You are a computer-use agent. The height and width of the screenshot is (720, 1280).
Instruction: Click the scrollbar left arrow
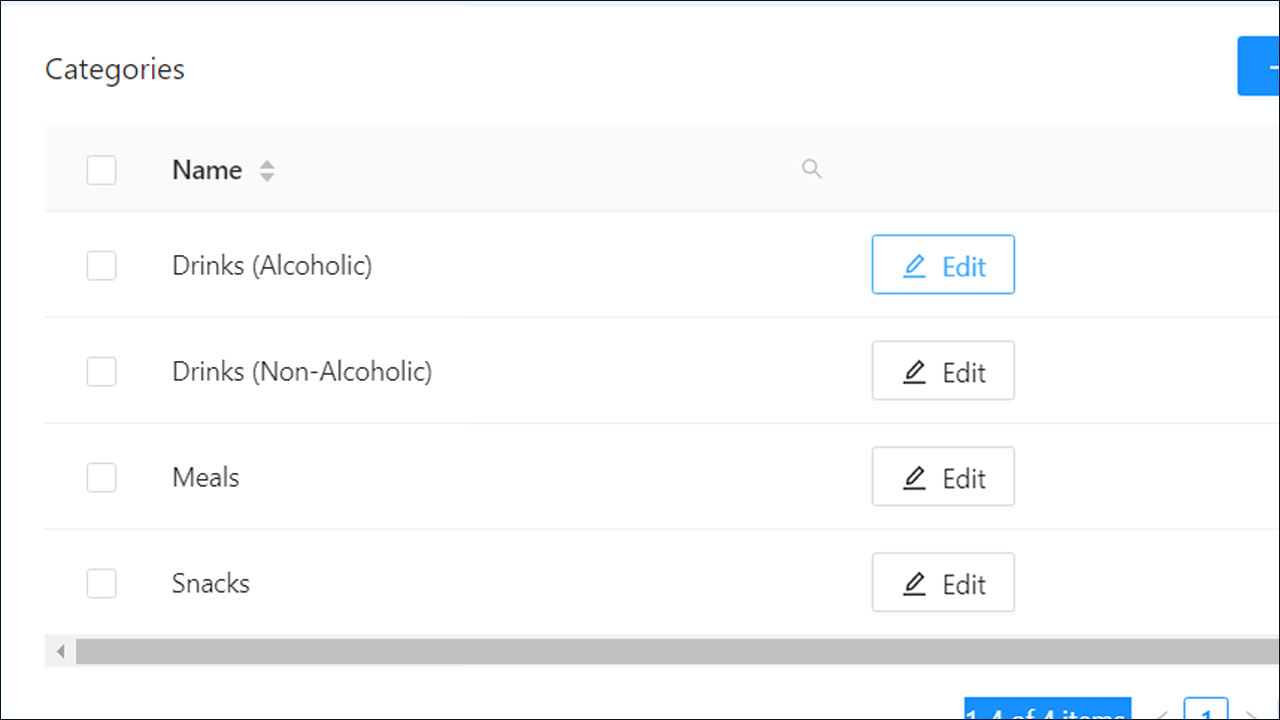(60, 652)
